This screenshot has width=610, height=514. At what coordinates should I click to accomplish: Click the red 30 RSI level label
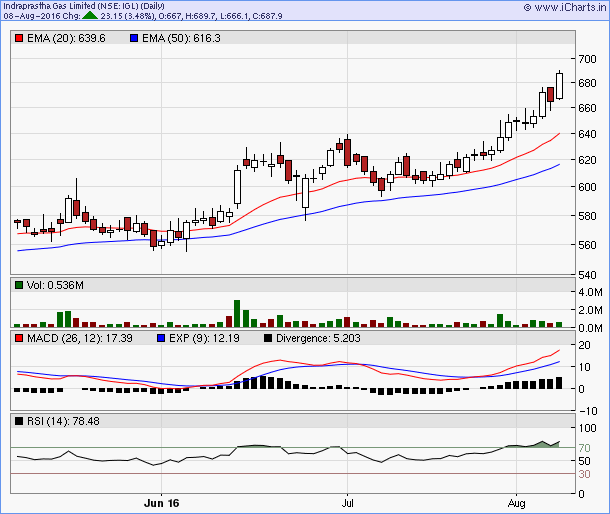point(584,474)
